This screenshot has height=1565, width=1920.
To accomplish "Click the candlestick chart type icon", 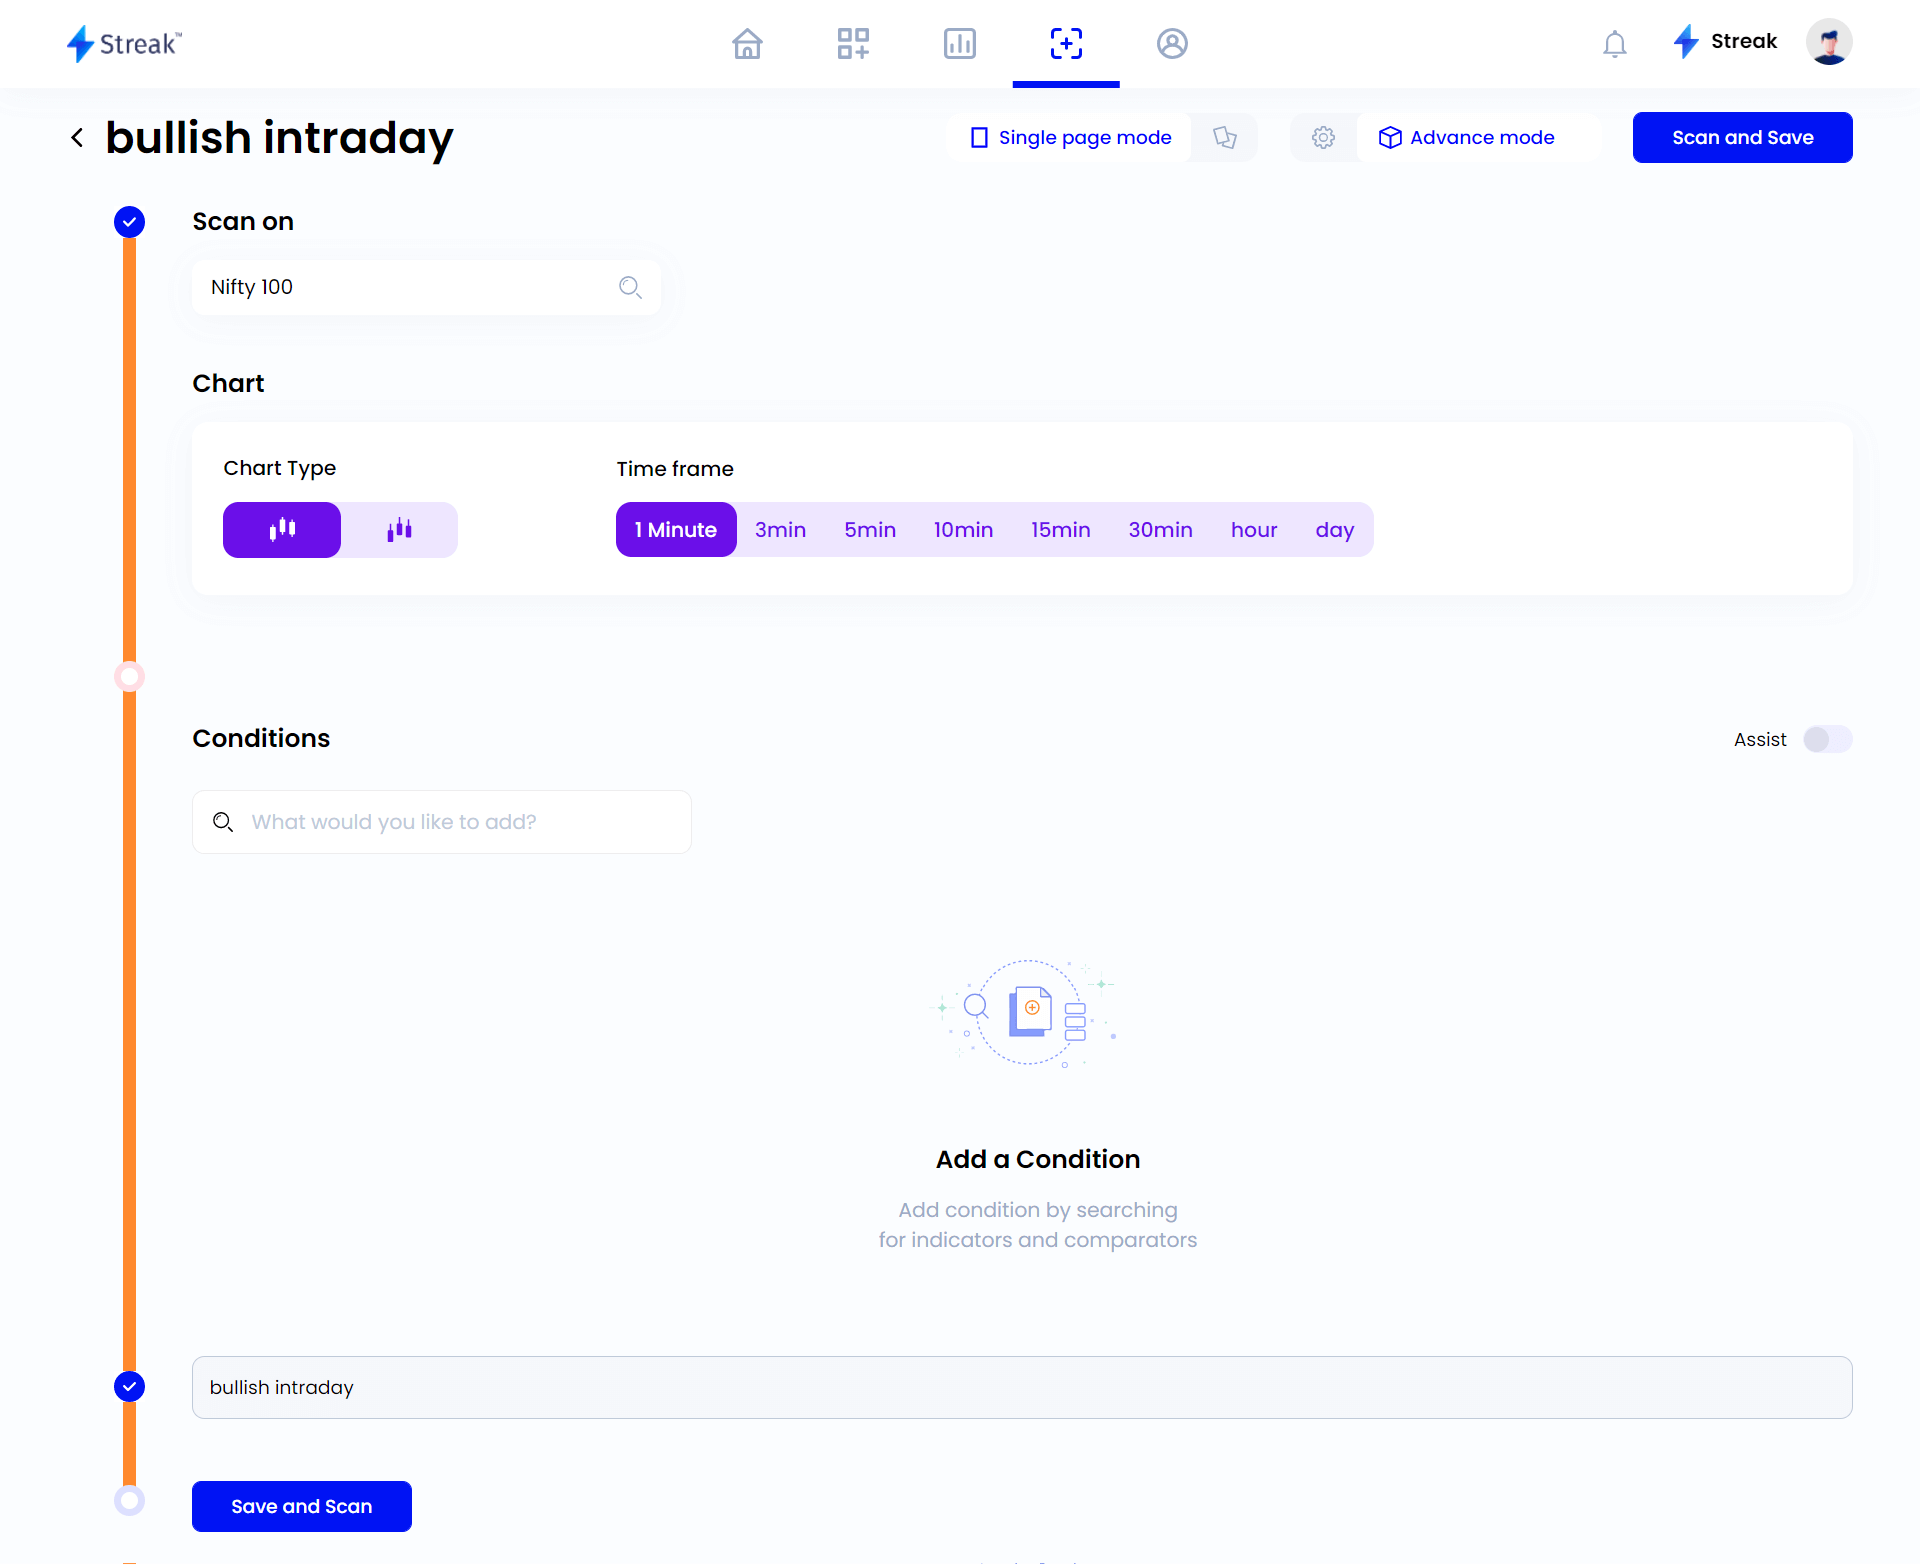I will click(x=282, y=528).
